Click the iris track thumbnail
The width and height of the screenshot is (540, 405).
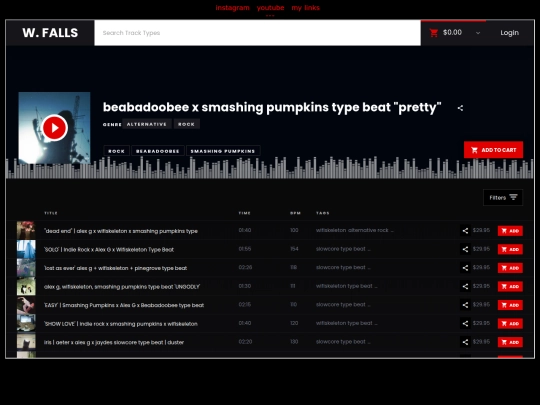26,342
